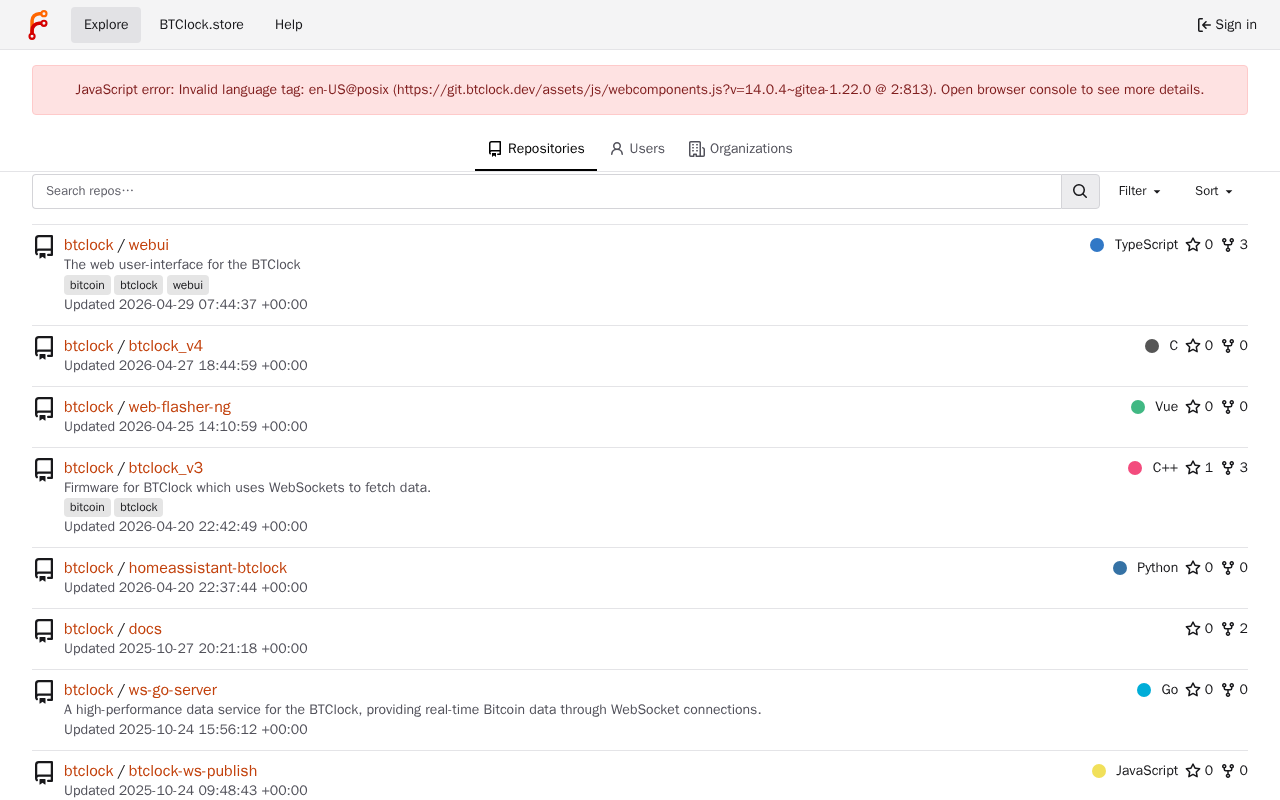This screenshot has width=1280, height=800.
Task: Click "Firmware for BTClock which uses WebSockets" description
Action: 247,488
